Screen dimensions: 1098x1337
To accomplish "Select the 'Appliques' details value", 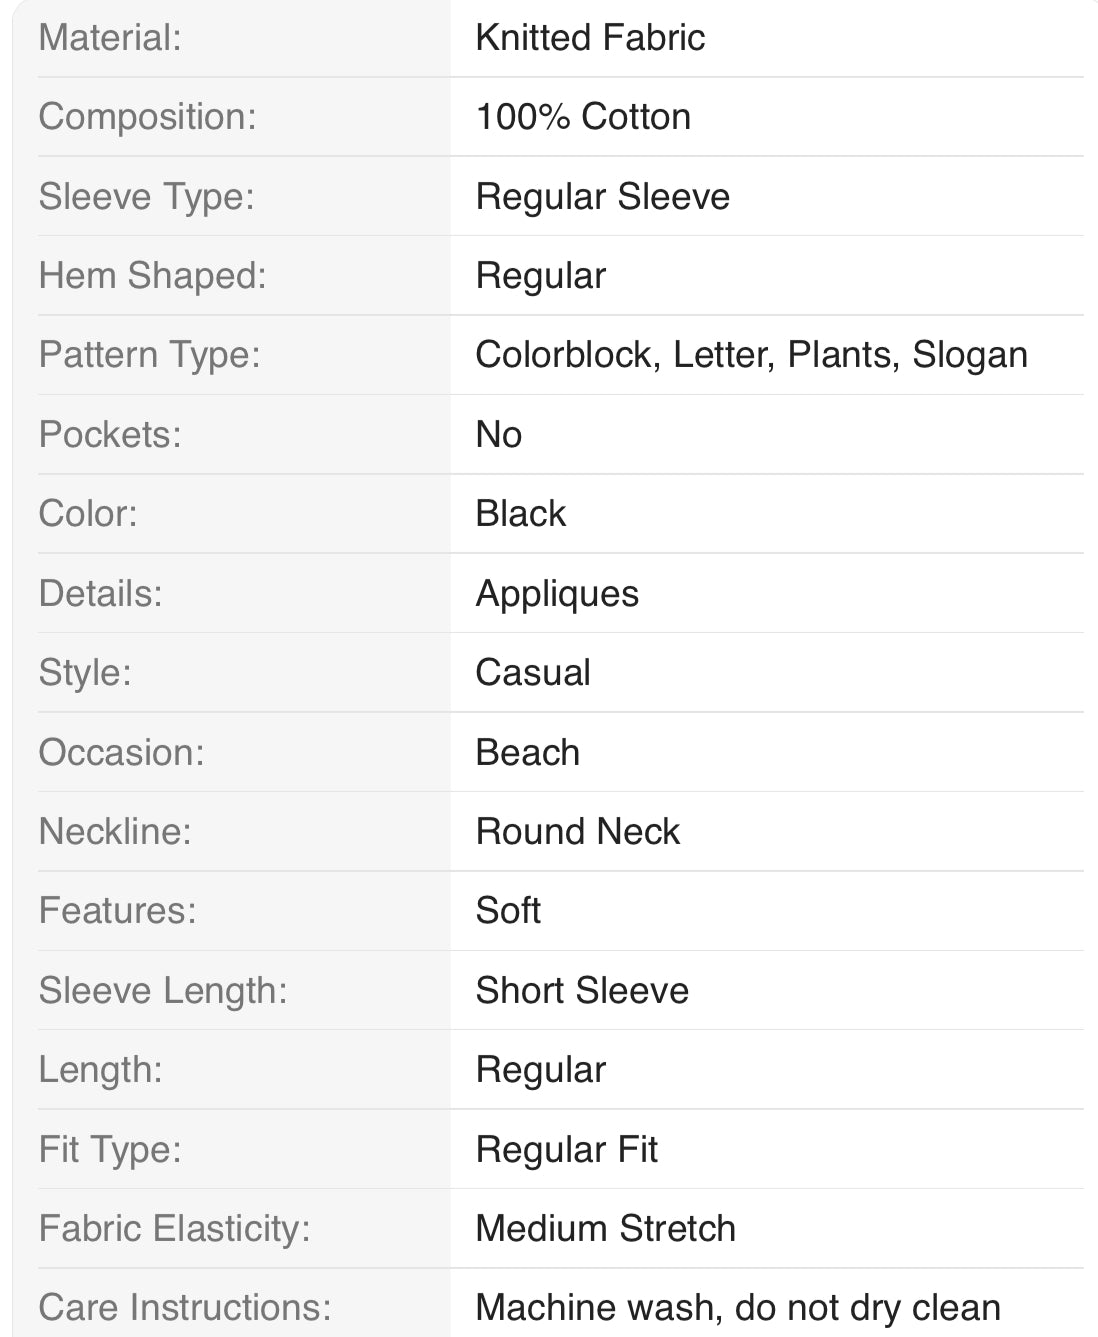I will 557,594.
